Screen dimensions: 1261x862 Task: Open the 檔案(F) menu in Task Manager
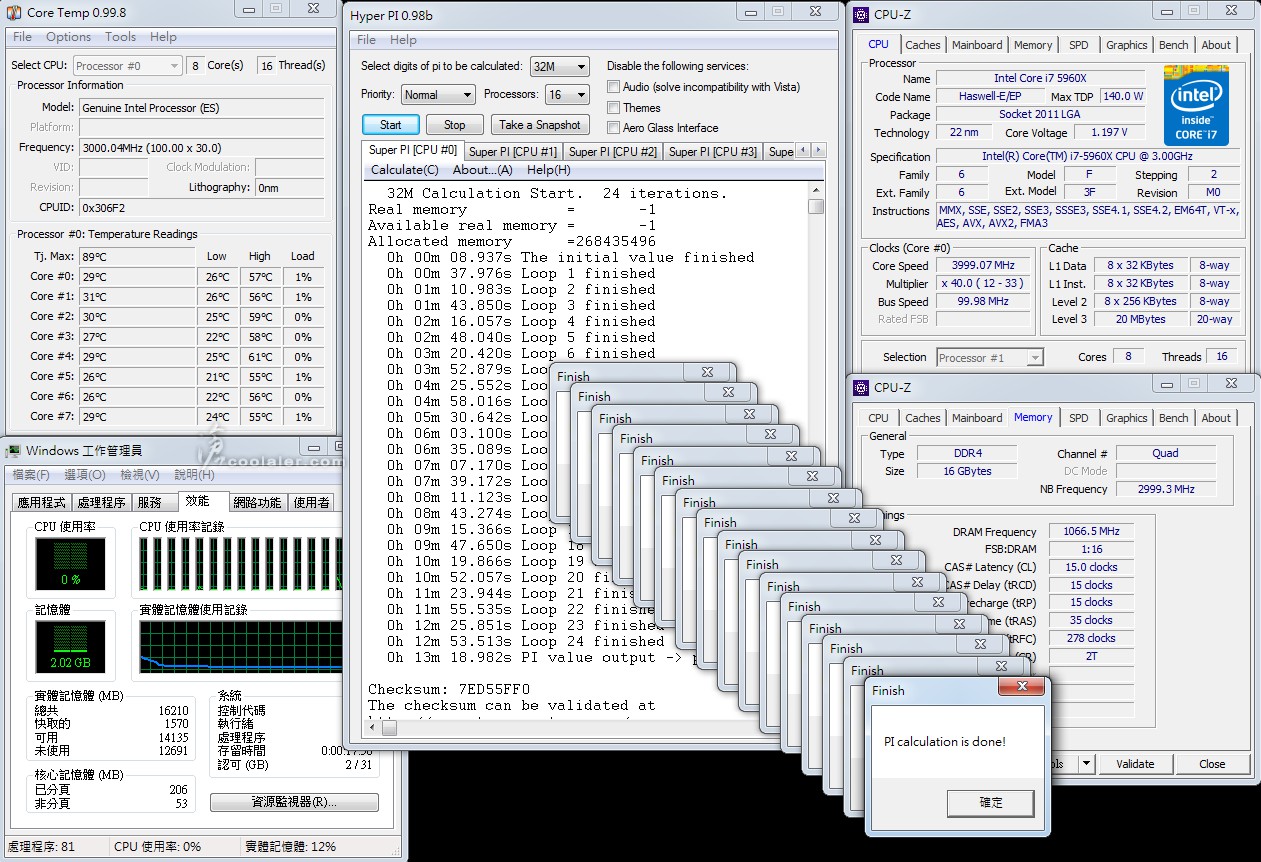[x=30, y=475]
